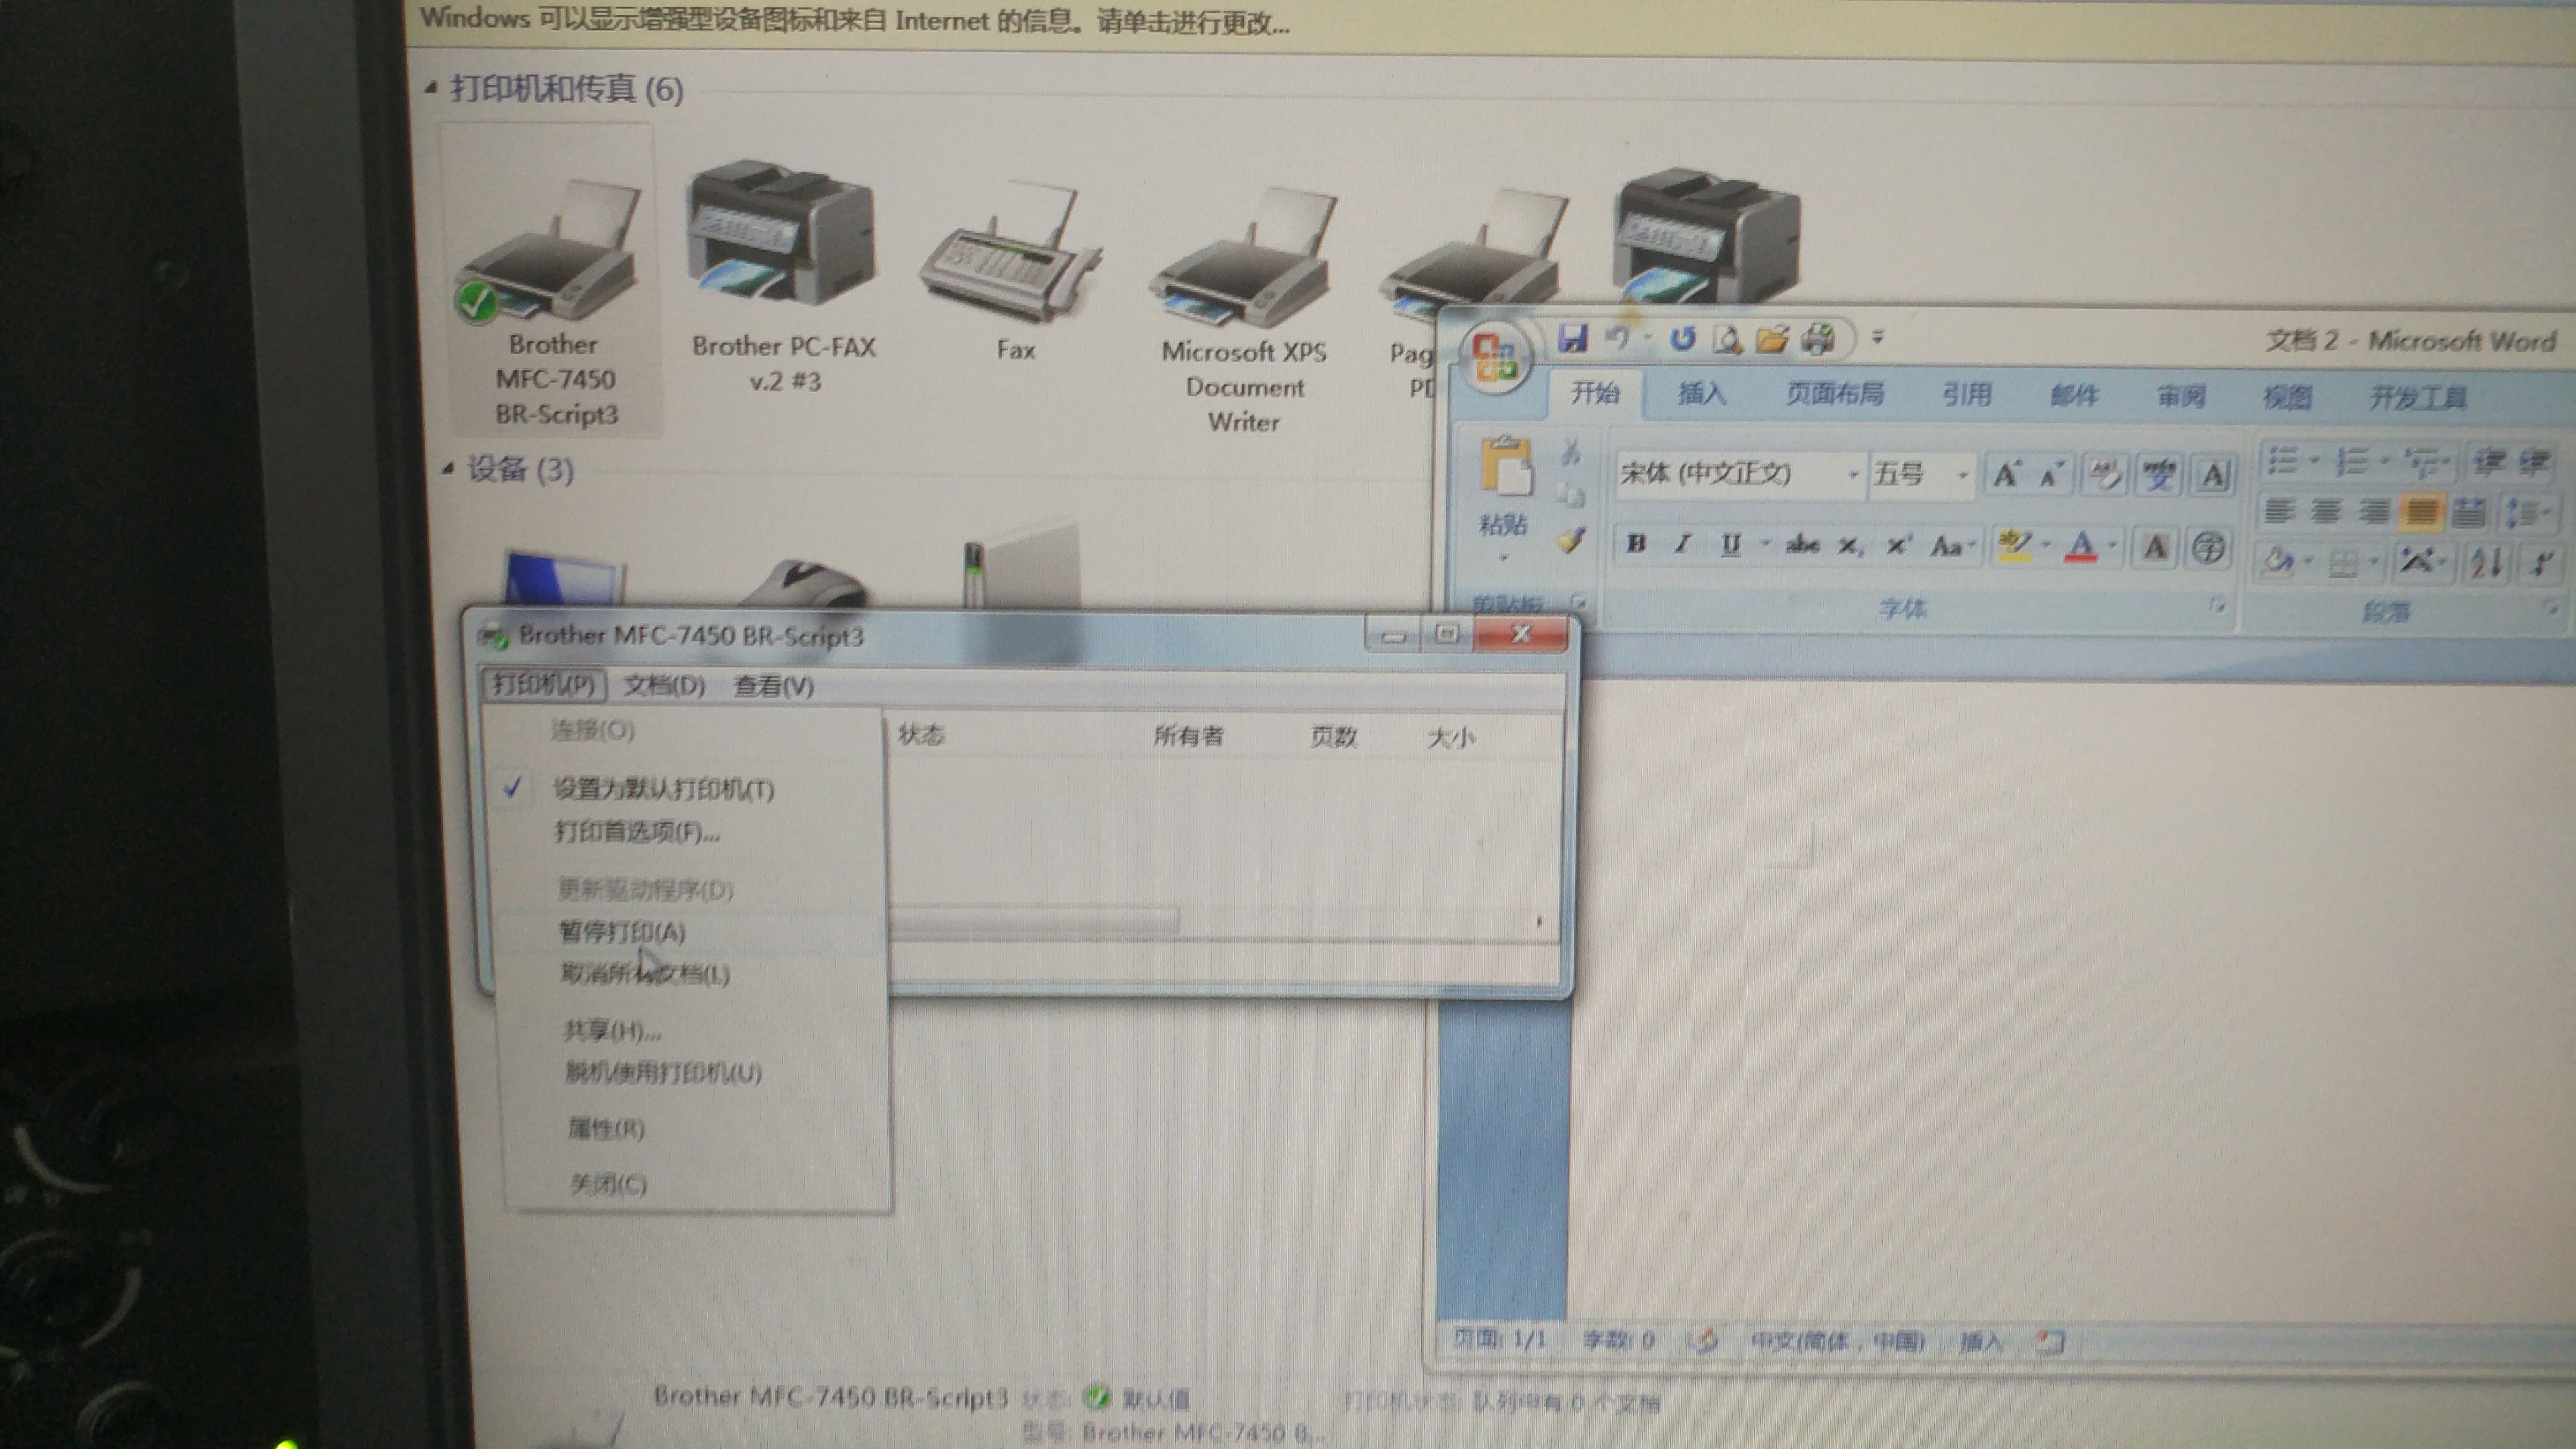Click the Increase Indent icon in paragraph group

click(x=2534, y=462)
